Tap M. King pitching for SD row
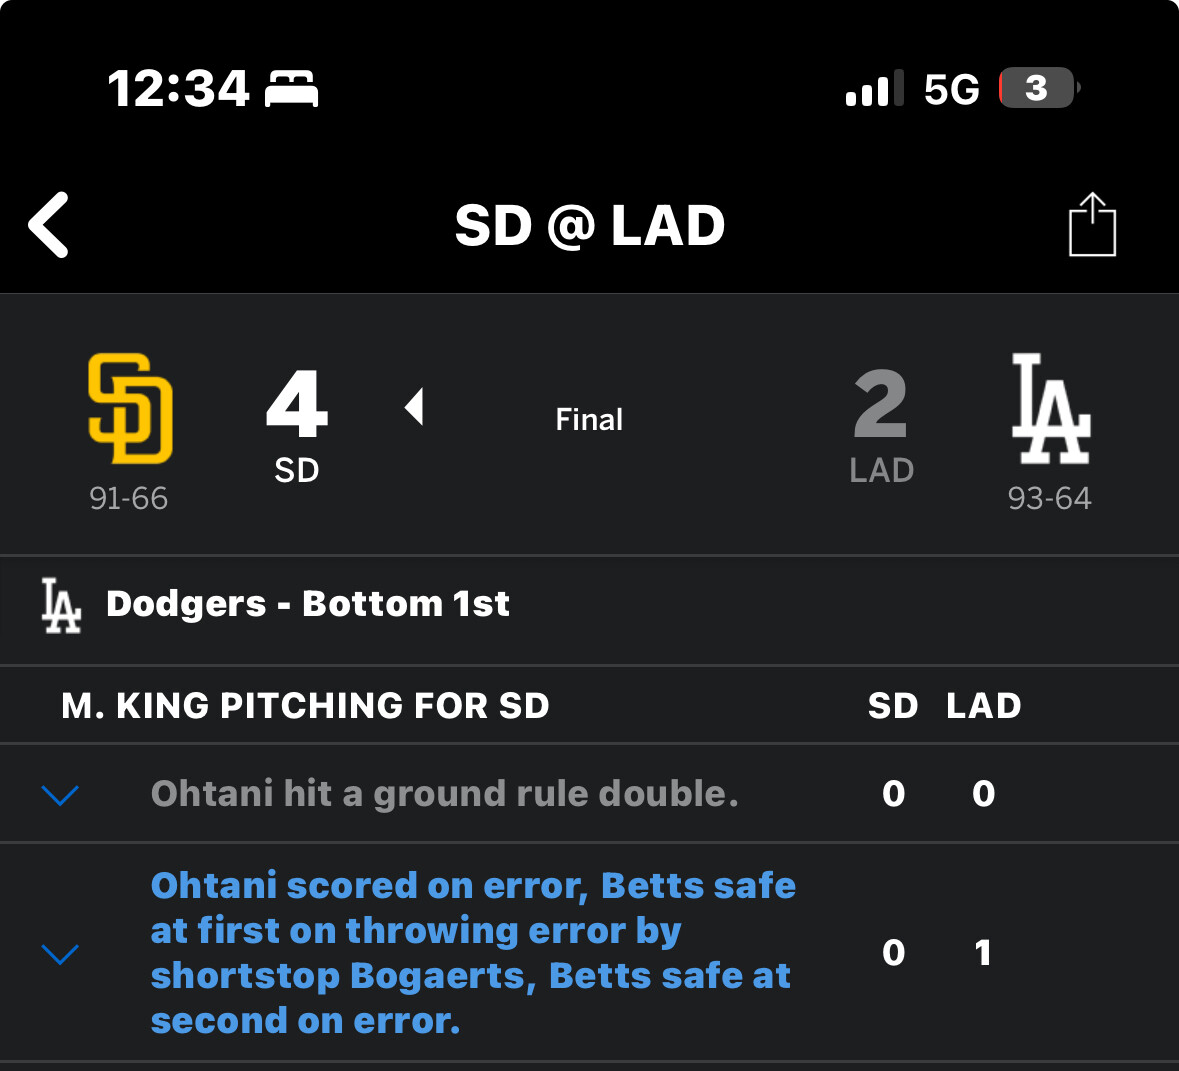 (x=305, y=706)
